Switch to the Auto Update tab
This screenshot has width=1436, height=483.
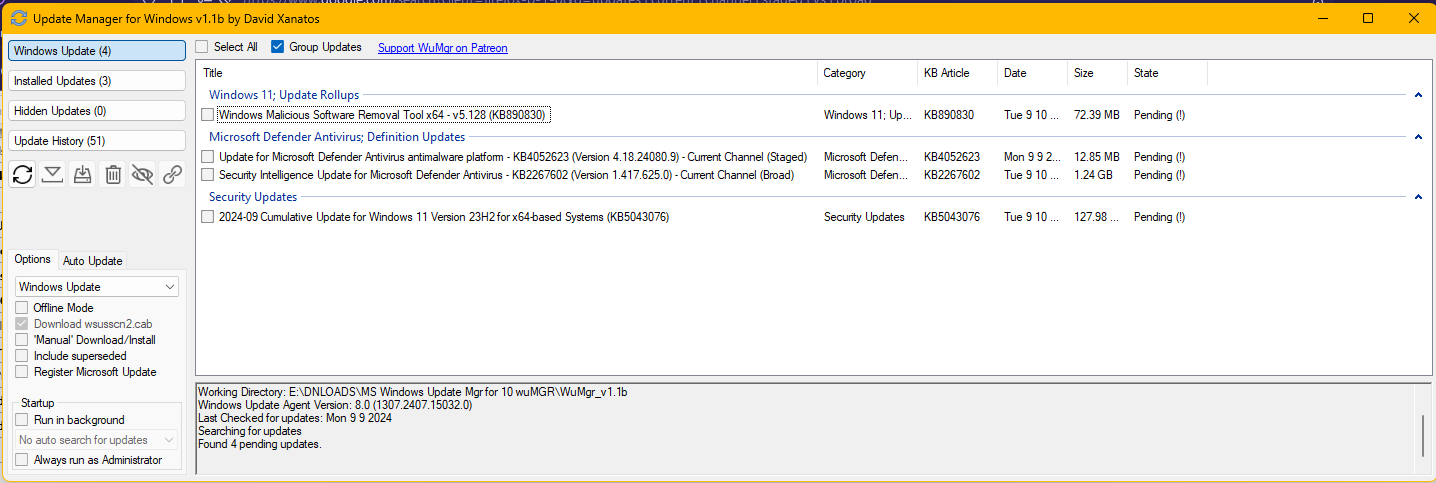coord(92,261)
